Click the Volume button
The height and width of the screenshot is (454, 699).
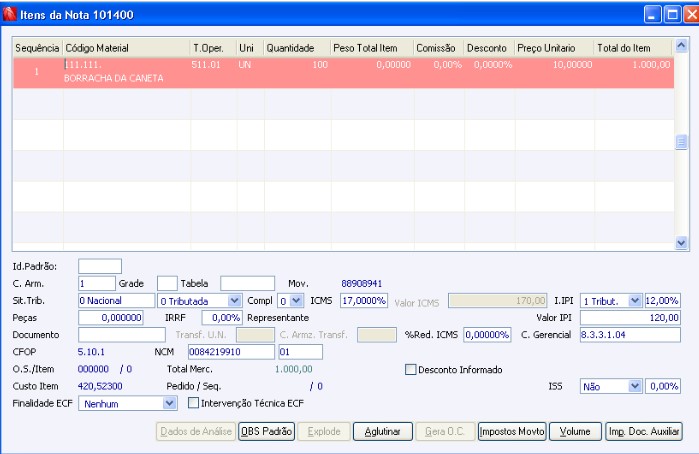coord(575,431)
